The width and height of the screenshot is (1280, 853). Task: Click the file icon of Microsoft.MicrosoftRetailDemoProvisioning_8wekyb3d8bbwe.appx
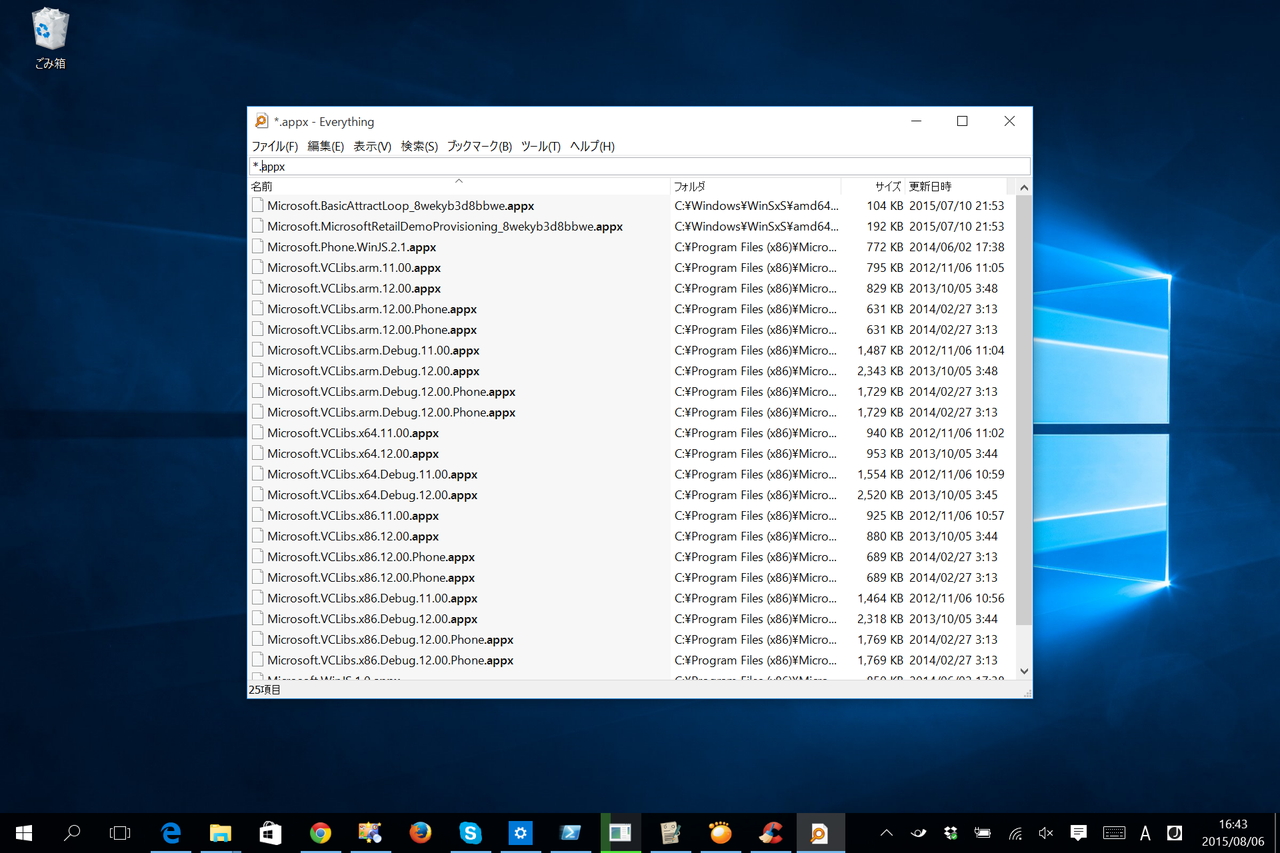pyautogui.click(x=258, y=226)
